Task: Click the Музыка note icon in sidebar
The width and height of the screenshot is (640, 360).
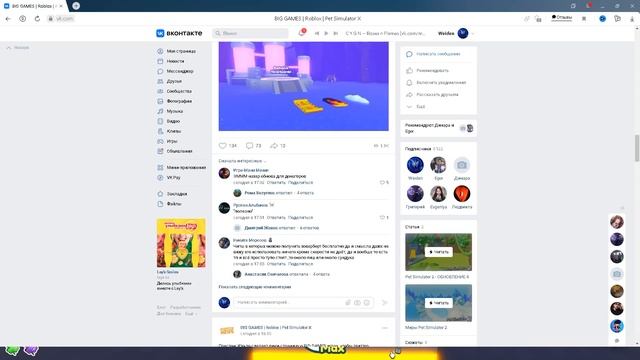Action: (160, 111)
